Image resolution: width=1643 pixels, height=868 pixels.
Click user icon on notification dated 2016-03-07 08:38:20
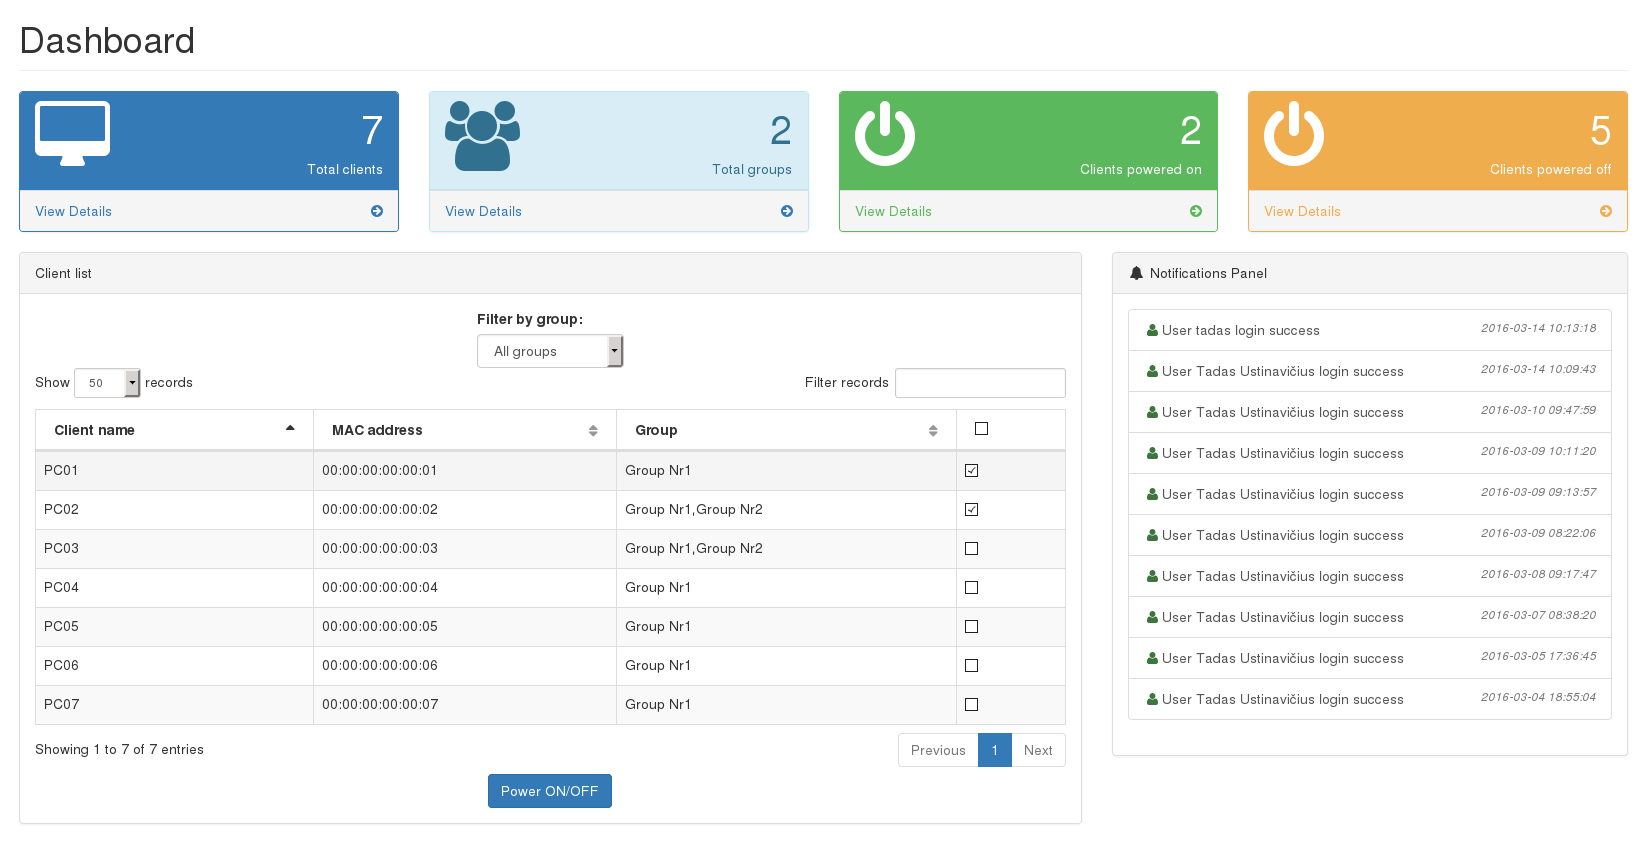tap(1152, 617)
